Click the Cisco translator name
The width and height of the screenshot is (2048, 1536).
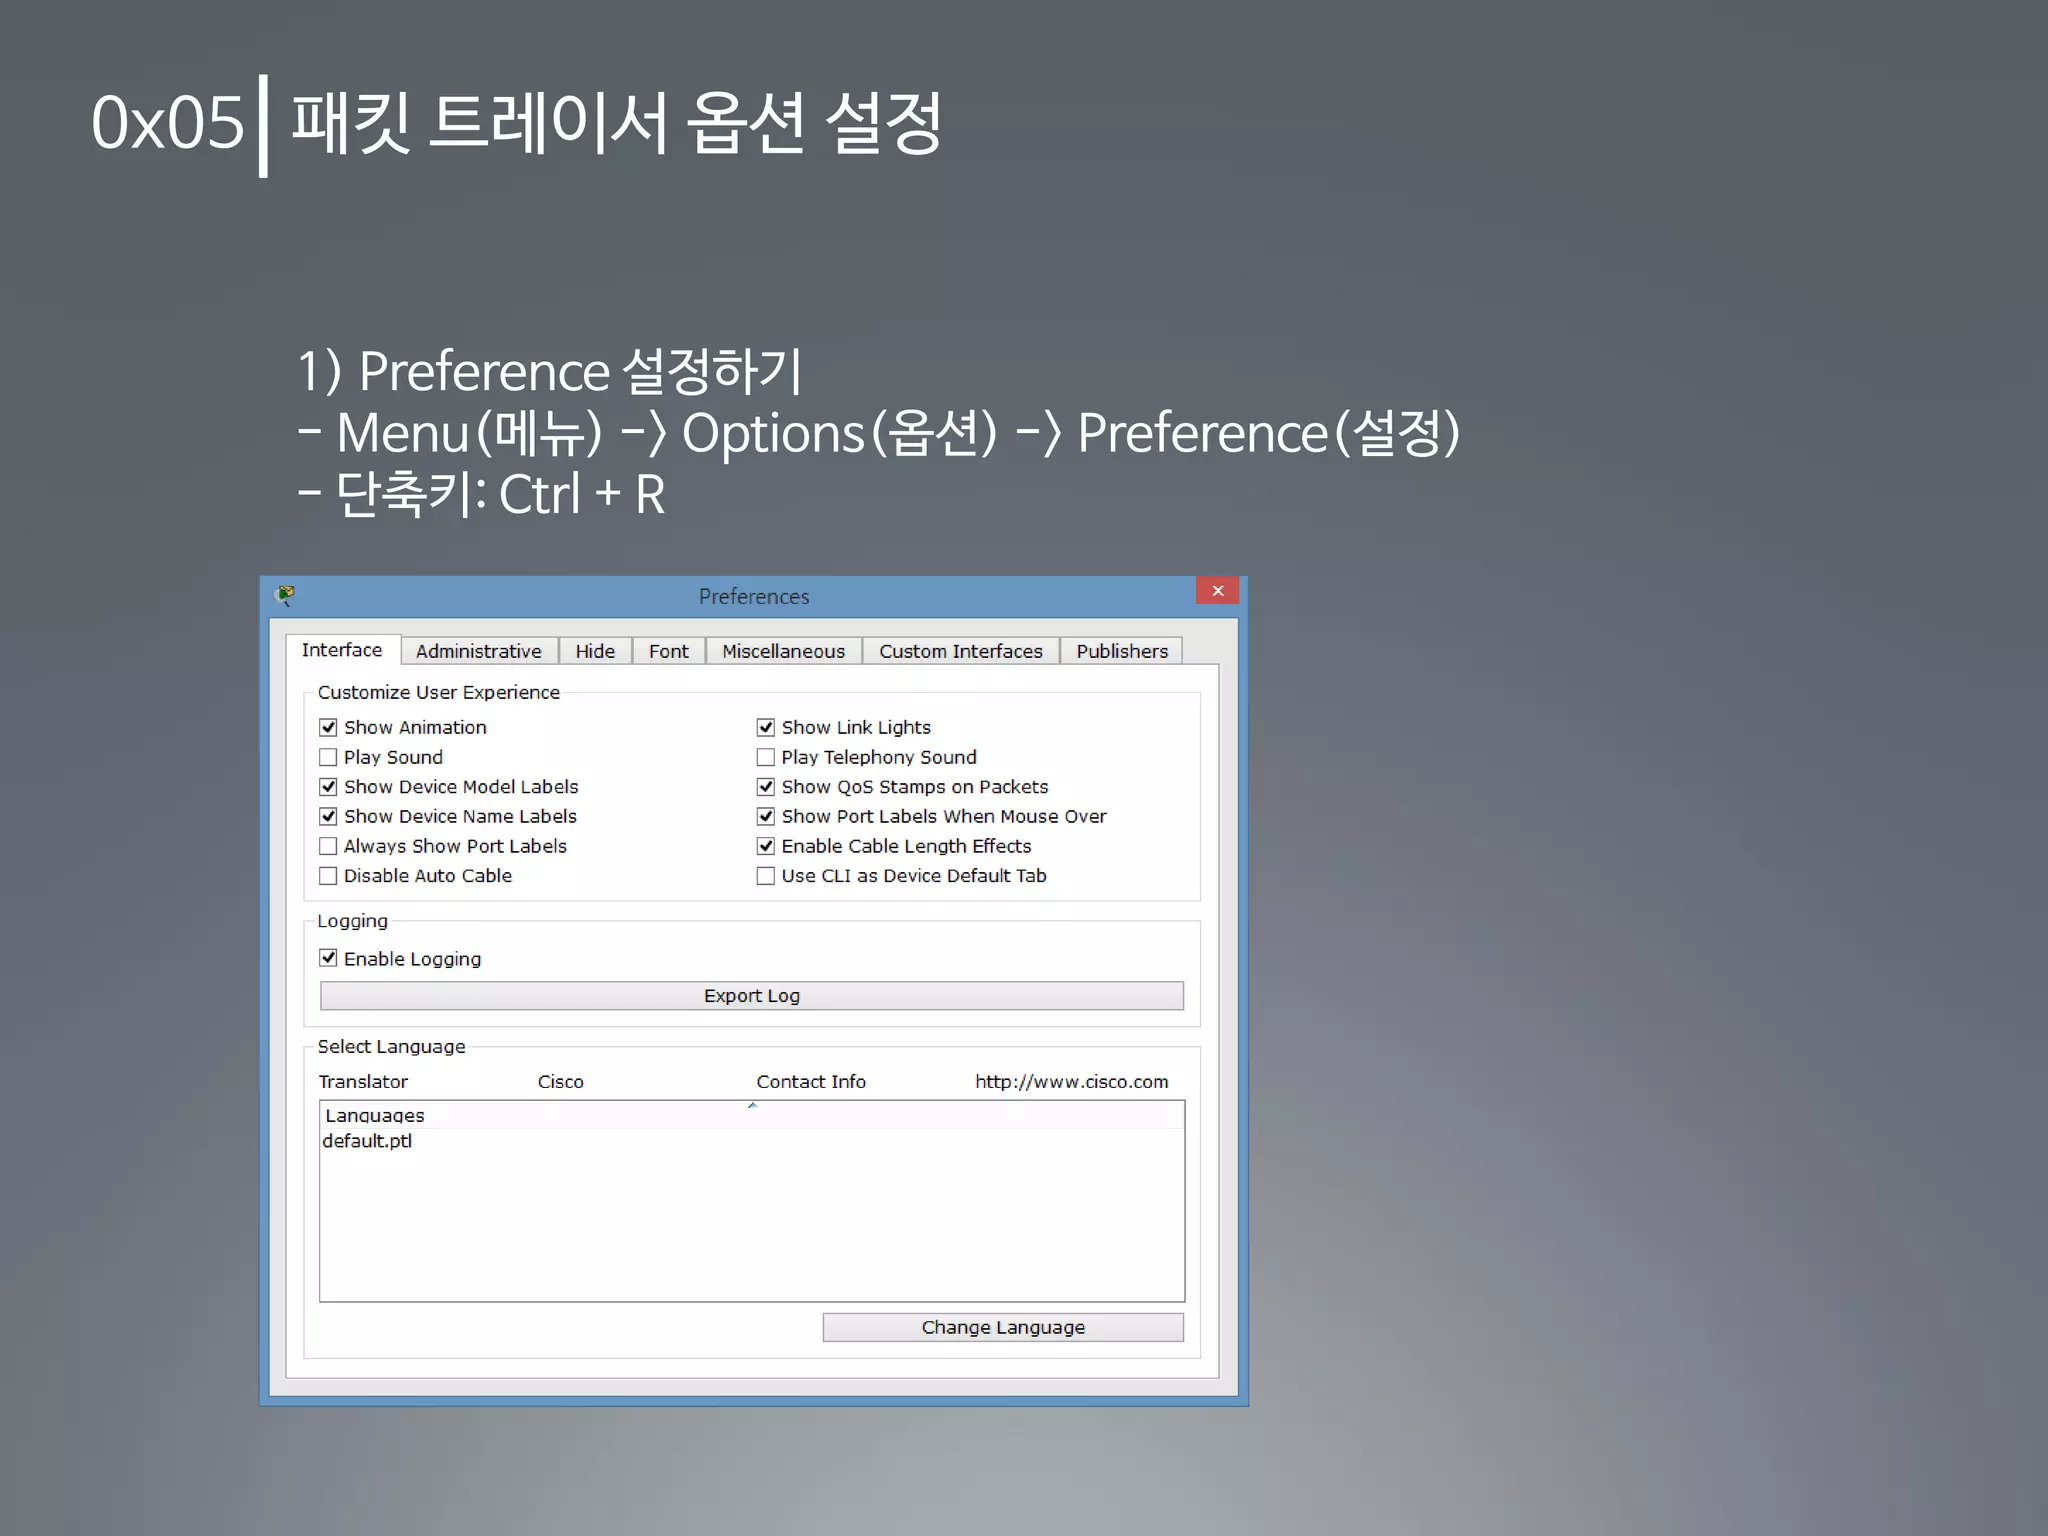[x=560, y=1082]
